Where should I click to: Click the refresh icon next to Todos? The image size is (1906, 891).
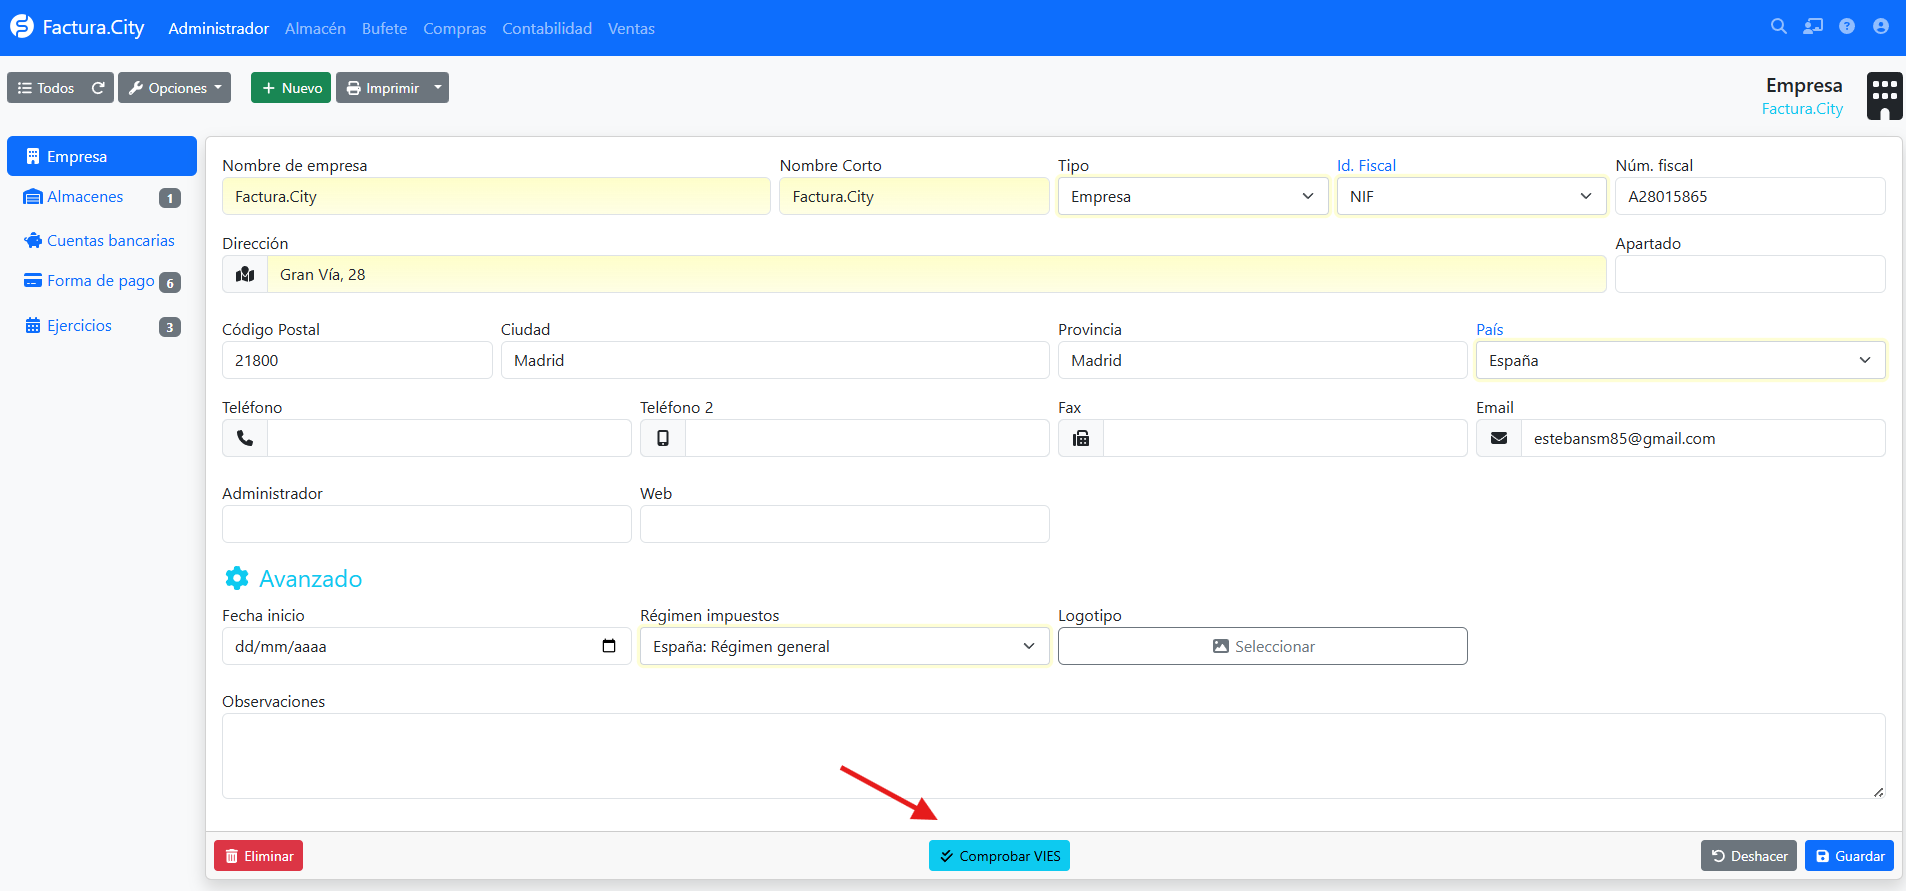(98, 88)
